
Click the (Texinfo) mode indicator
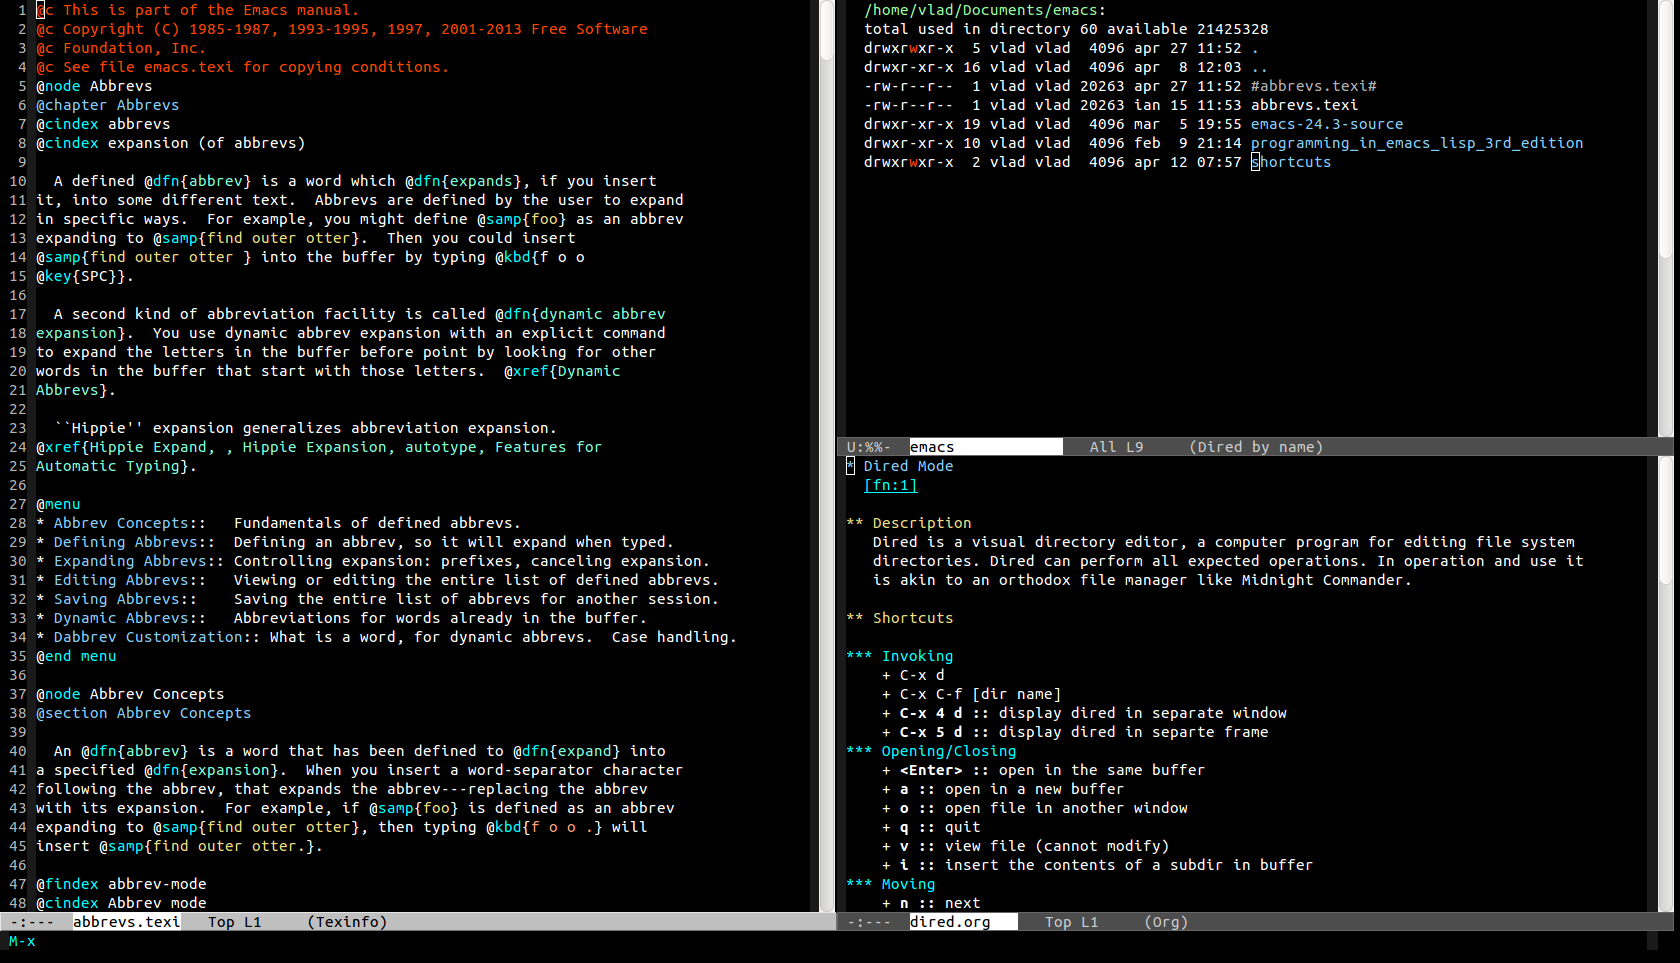pos(347,922)
